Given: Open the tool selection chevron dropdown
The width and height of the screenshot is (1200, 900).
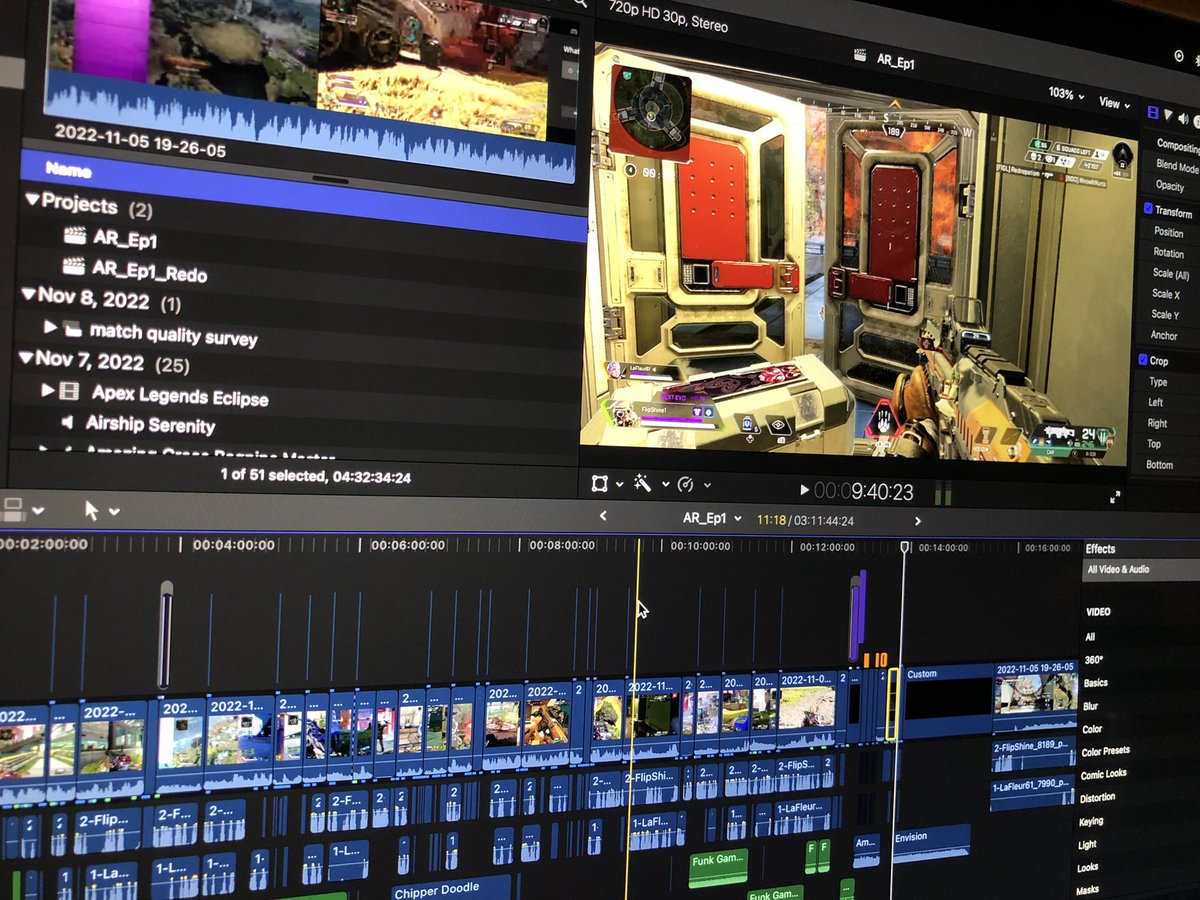Looking at the screenshot, I should (114, 511).
